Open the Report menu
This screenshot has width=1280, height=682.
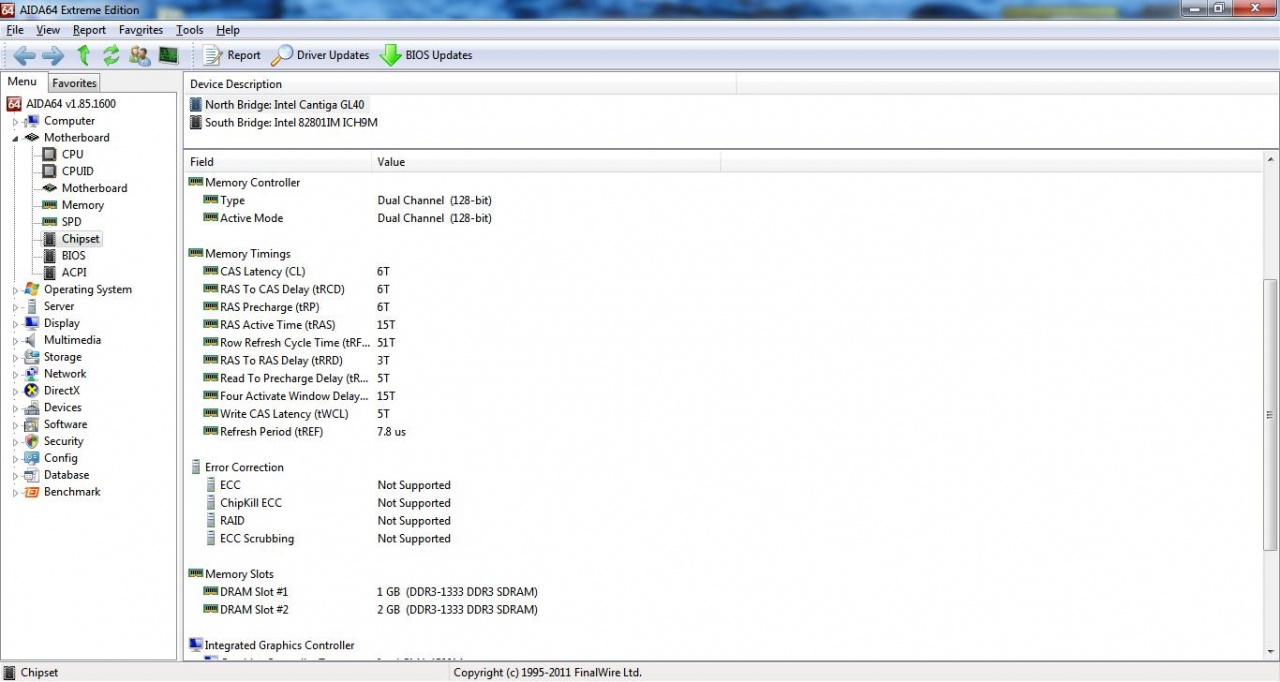(89, 30)
